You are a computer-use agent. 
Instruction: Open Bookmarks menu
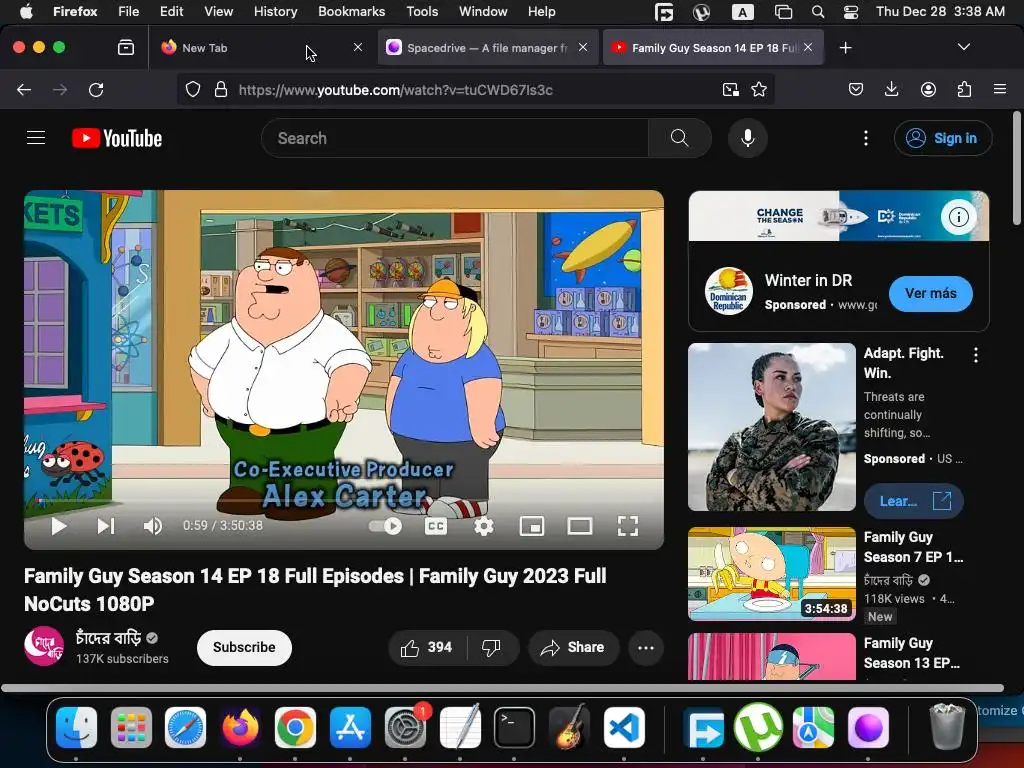351,12
